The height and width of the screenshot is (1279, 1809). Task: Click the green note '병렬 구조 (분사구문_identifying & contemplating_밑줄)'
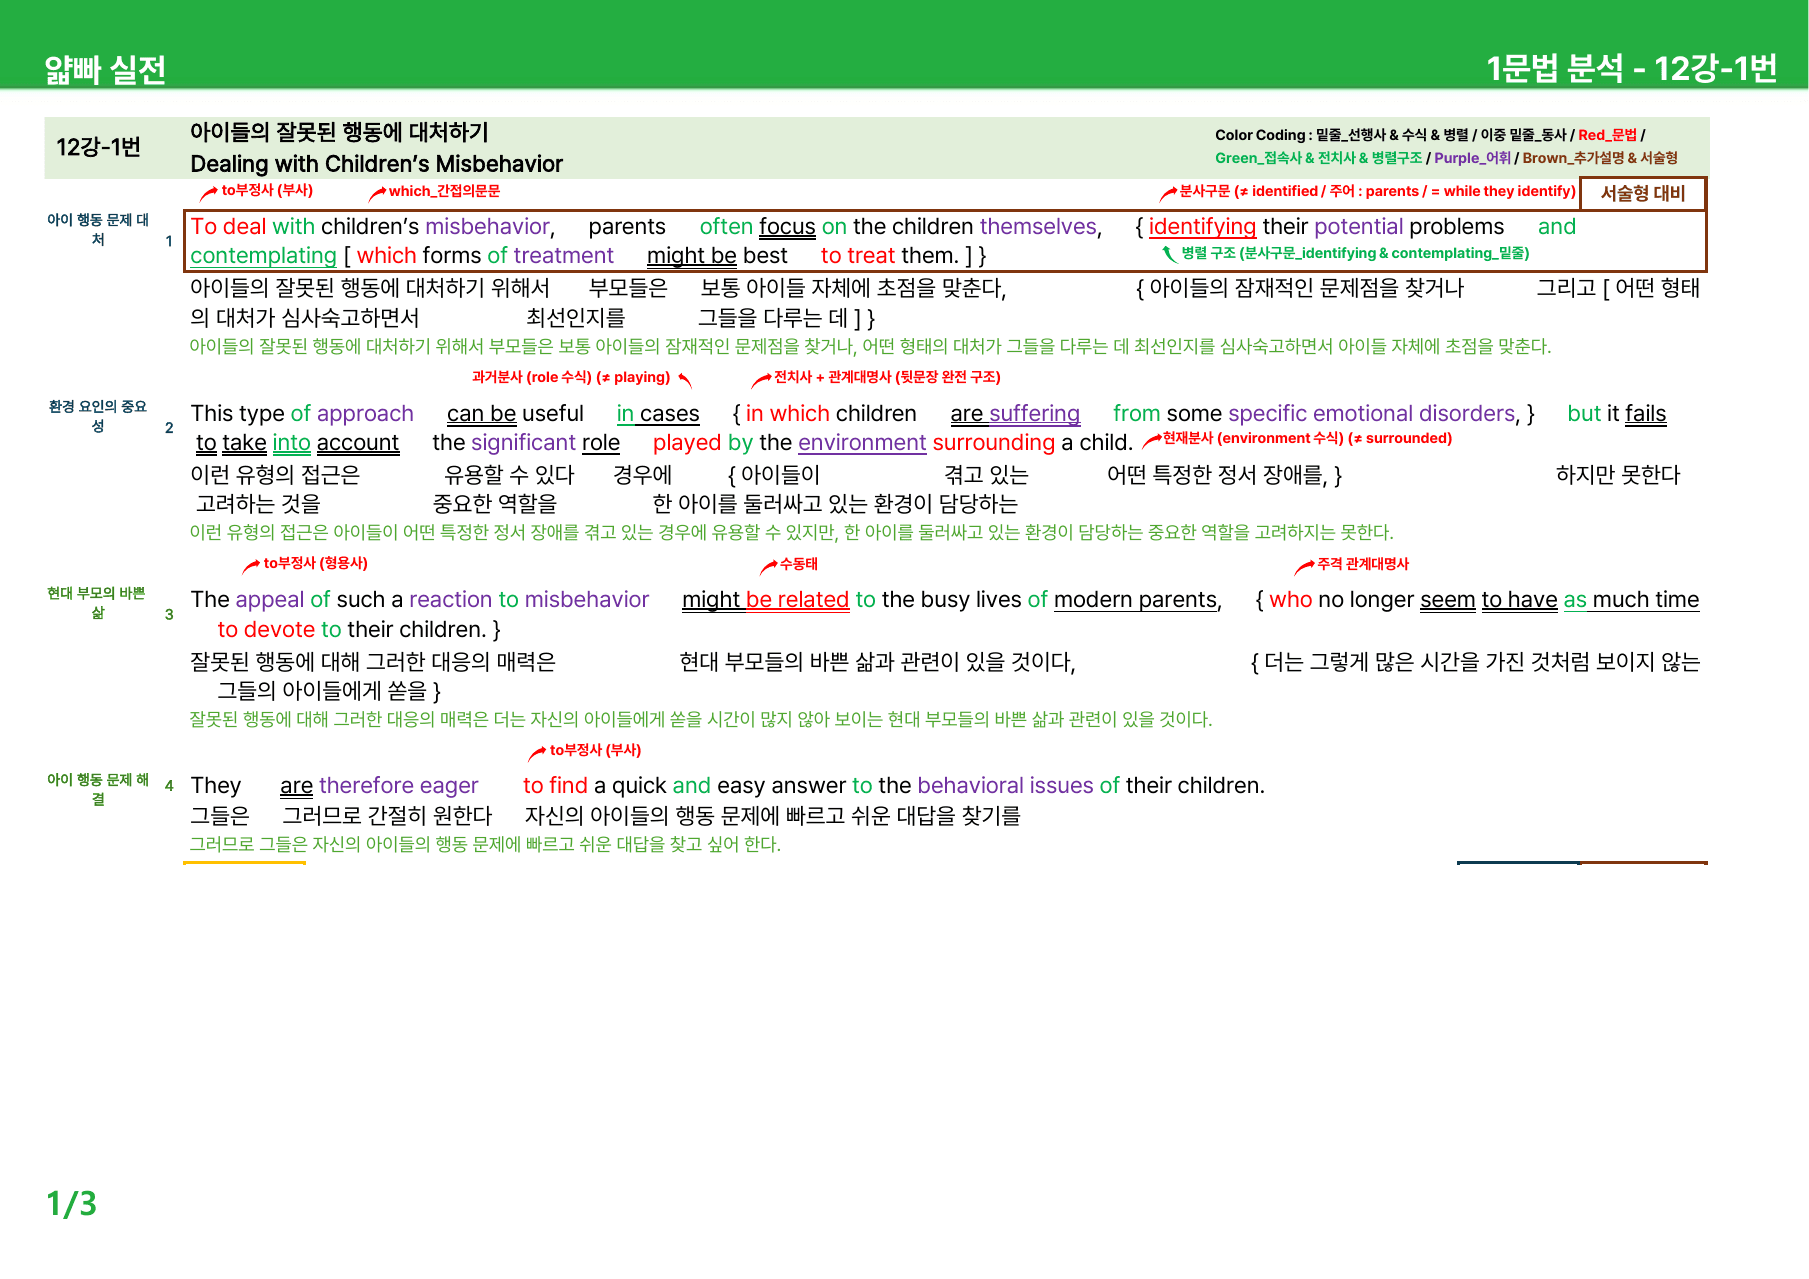[x=1355, y=253]
